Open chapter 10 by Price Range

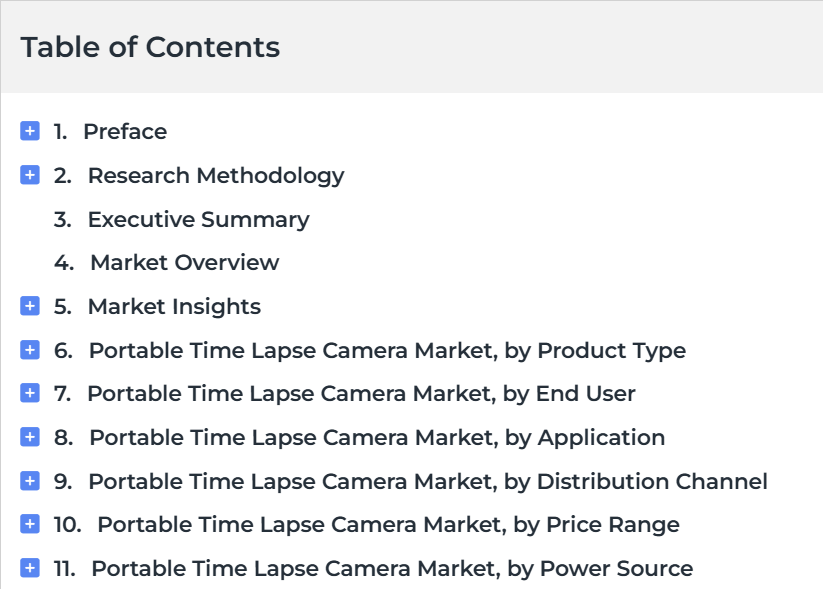tap(388, 524)
